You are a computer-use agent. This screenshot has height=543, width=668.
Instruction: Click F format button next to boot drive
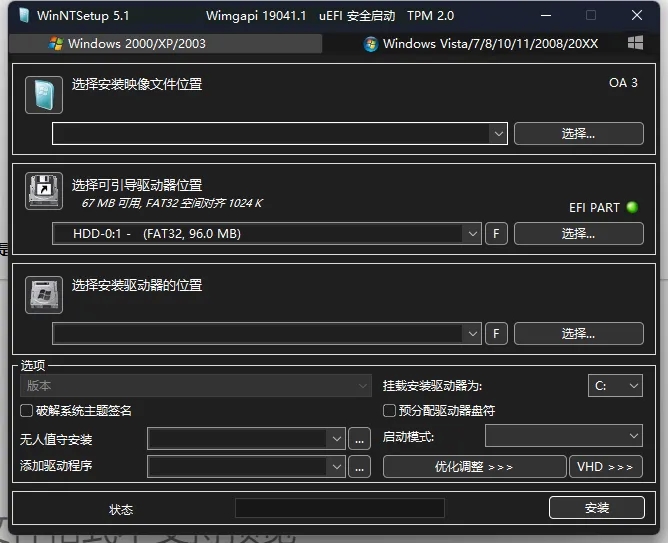(496, 233)
